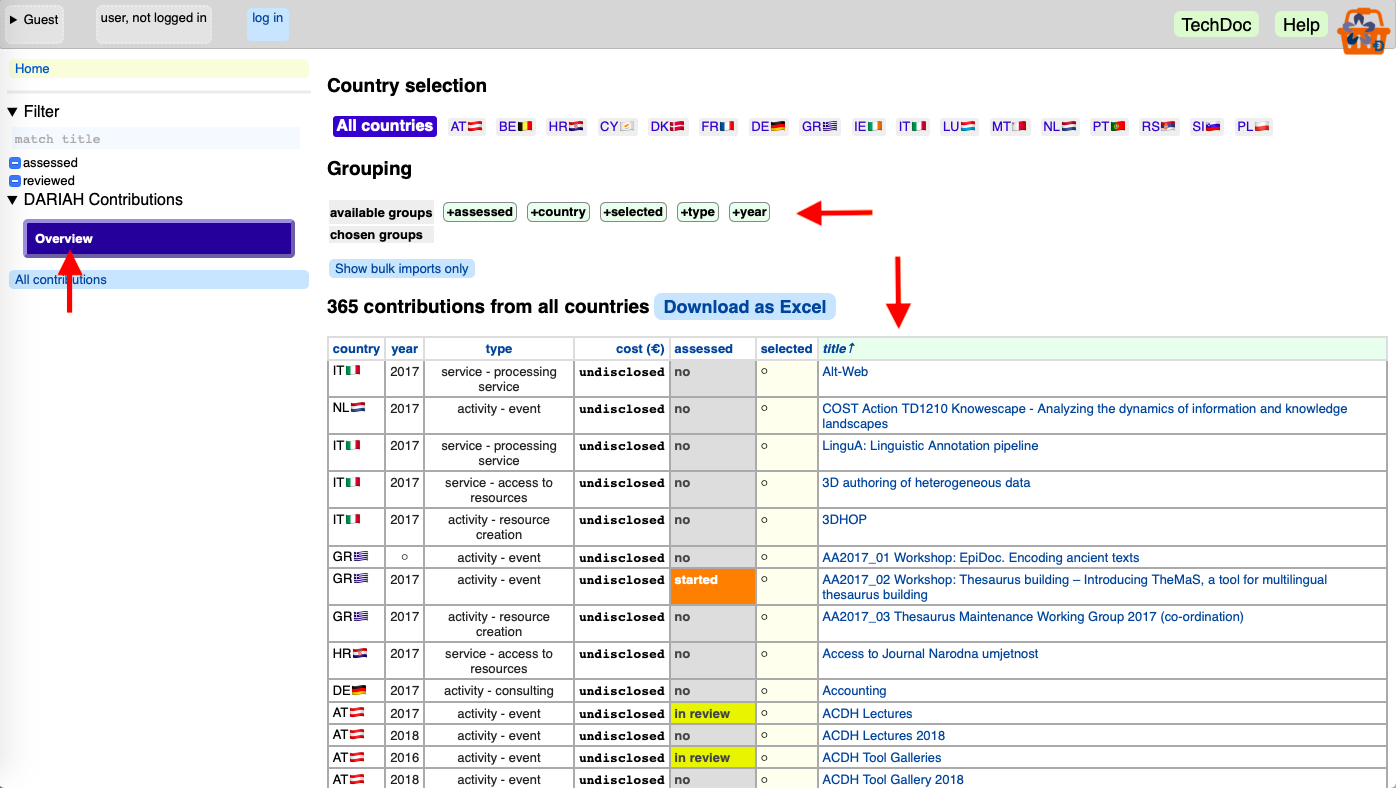Sort table by year column
This screenshot has width=1396, height=788.
[405, 349]
